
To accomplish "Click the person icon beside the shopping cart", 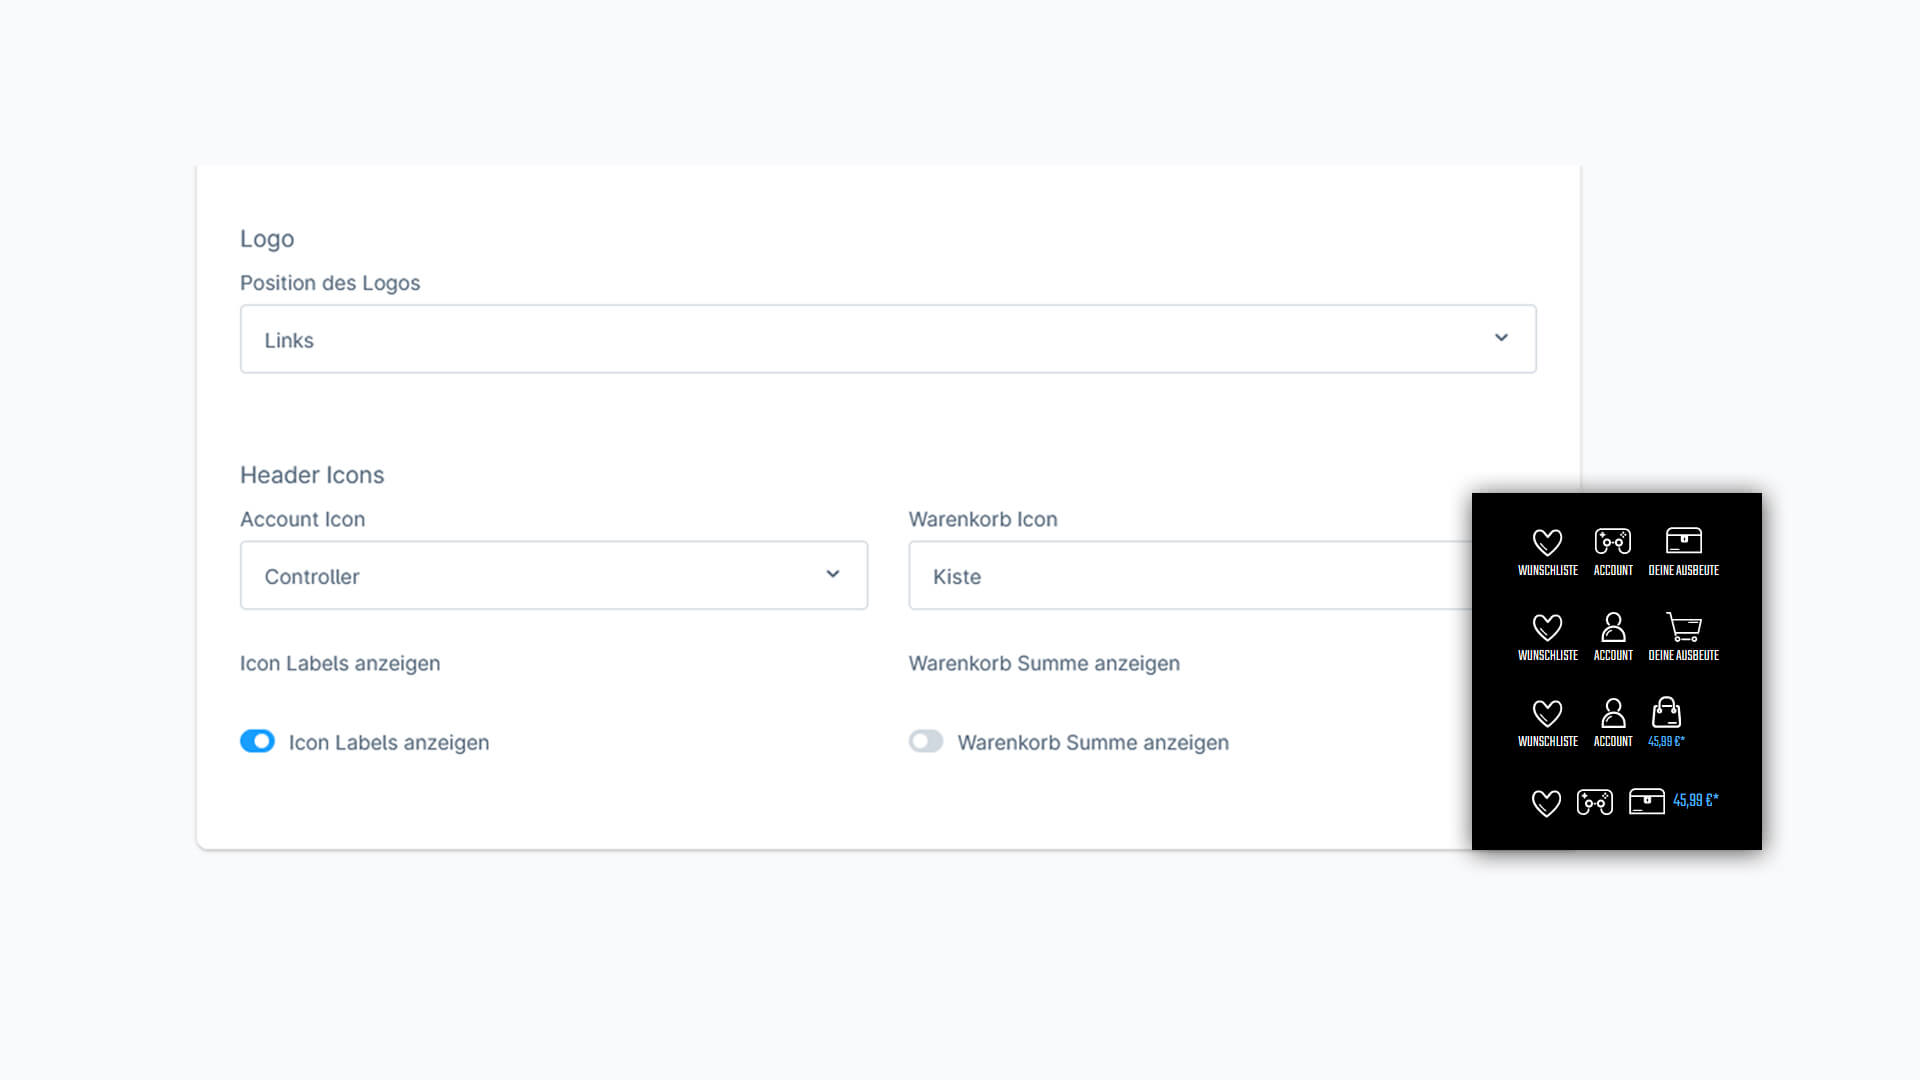I will tap(1612, 627).
